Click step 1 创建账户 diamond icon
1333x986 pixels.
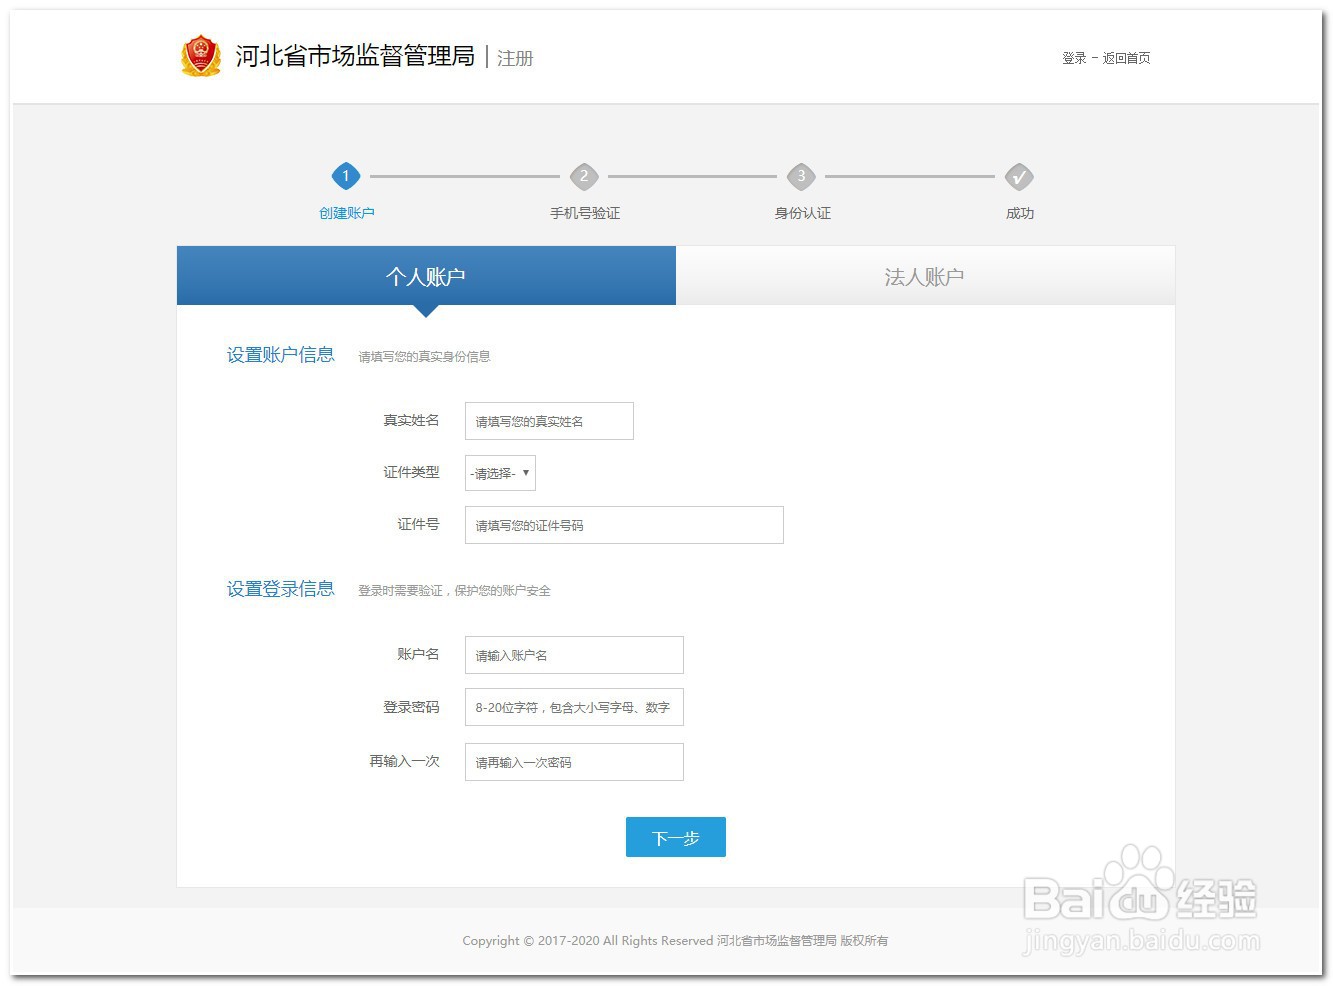tap(346, 175)
